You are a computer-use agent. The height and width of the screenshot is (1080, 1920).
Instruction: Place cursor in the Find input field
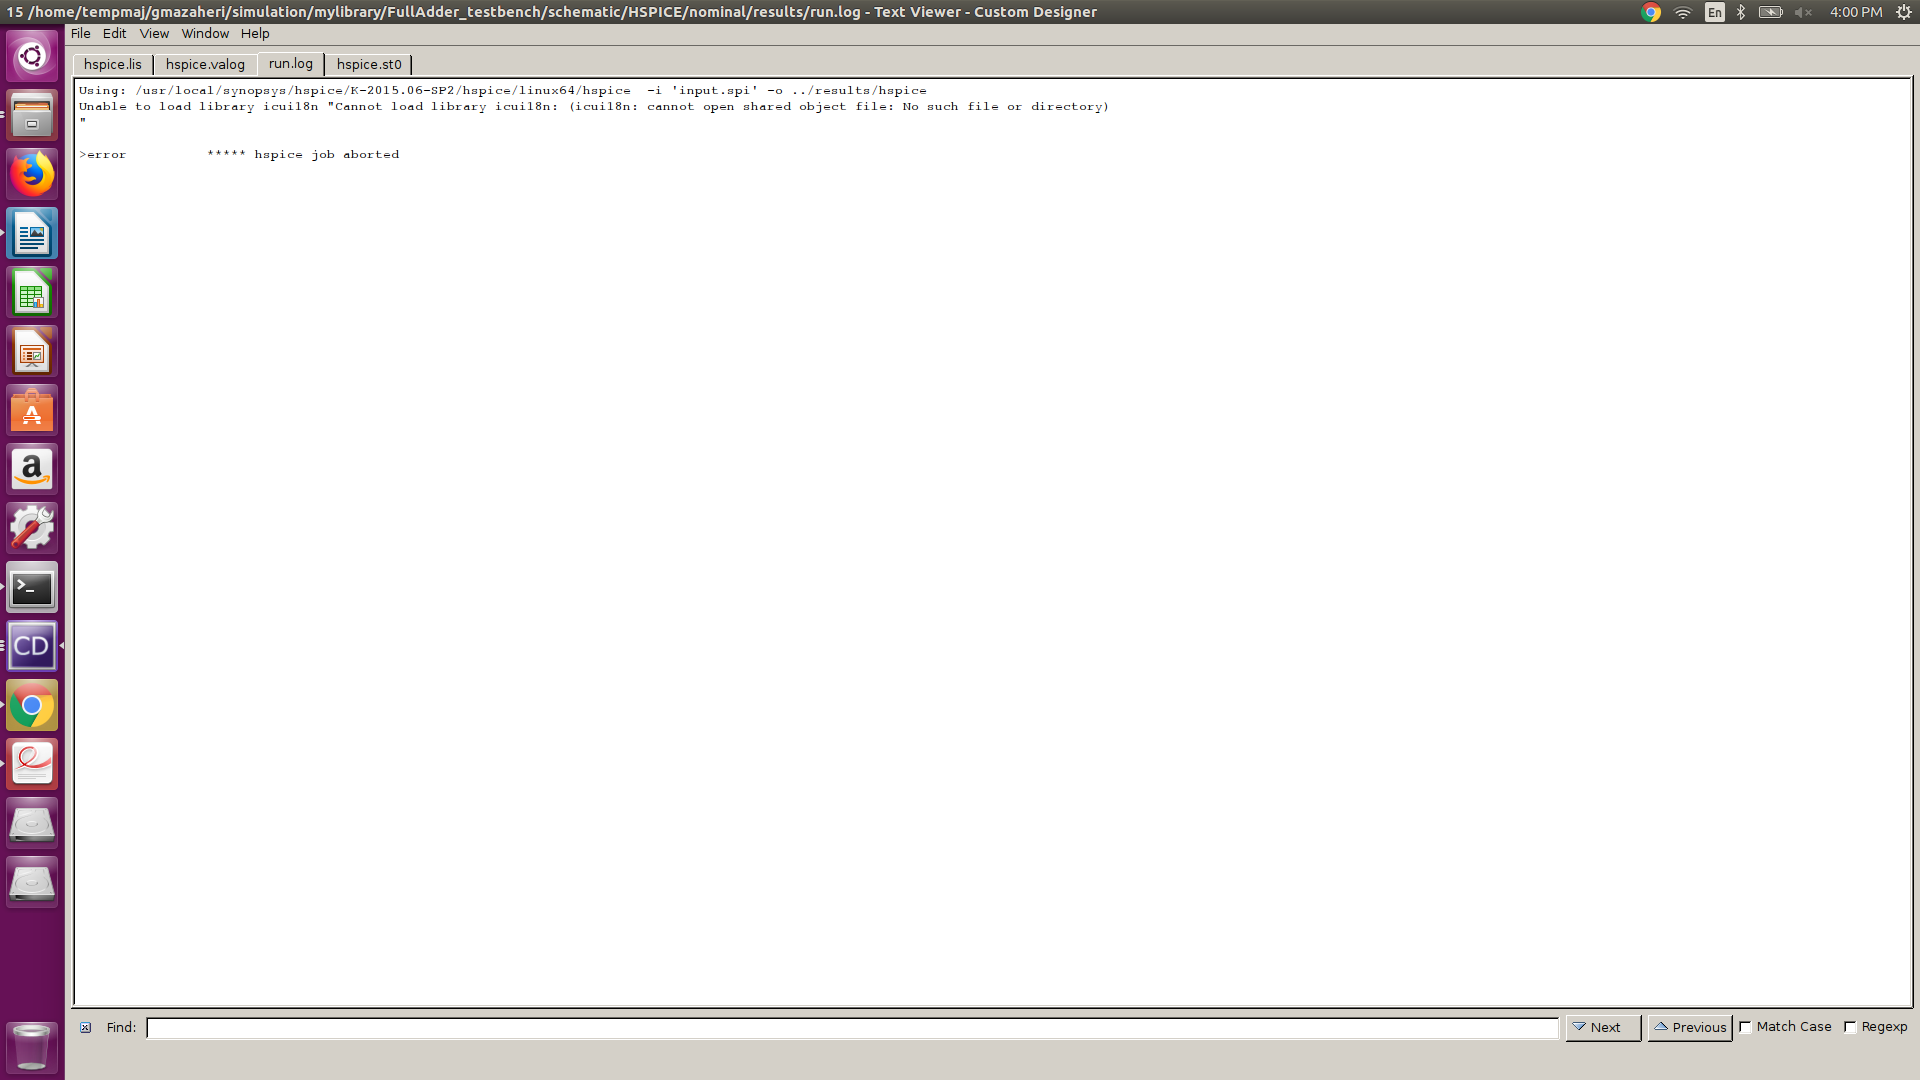click(x=850, y=1027)
